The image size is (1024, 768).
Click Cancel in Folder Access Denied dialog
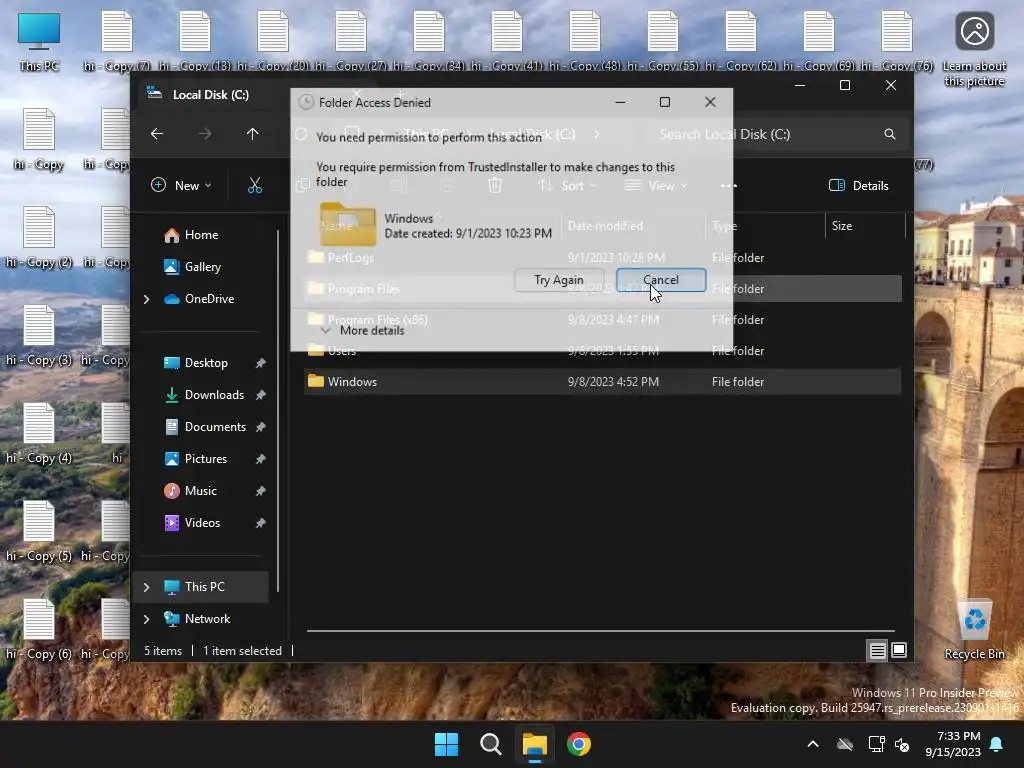coord(661,280)
